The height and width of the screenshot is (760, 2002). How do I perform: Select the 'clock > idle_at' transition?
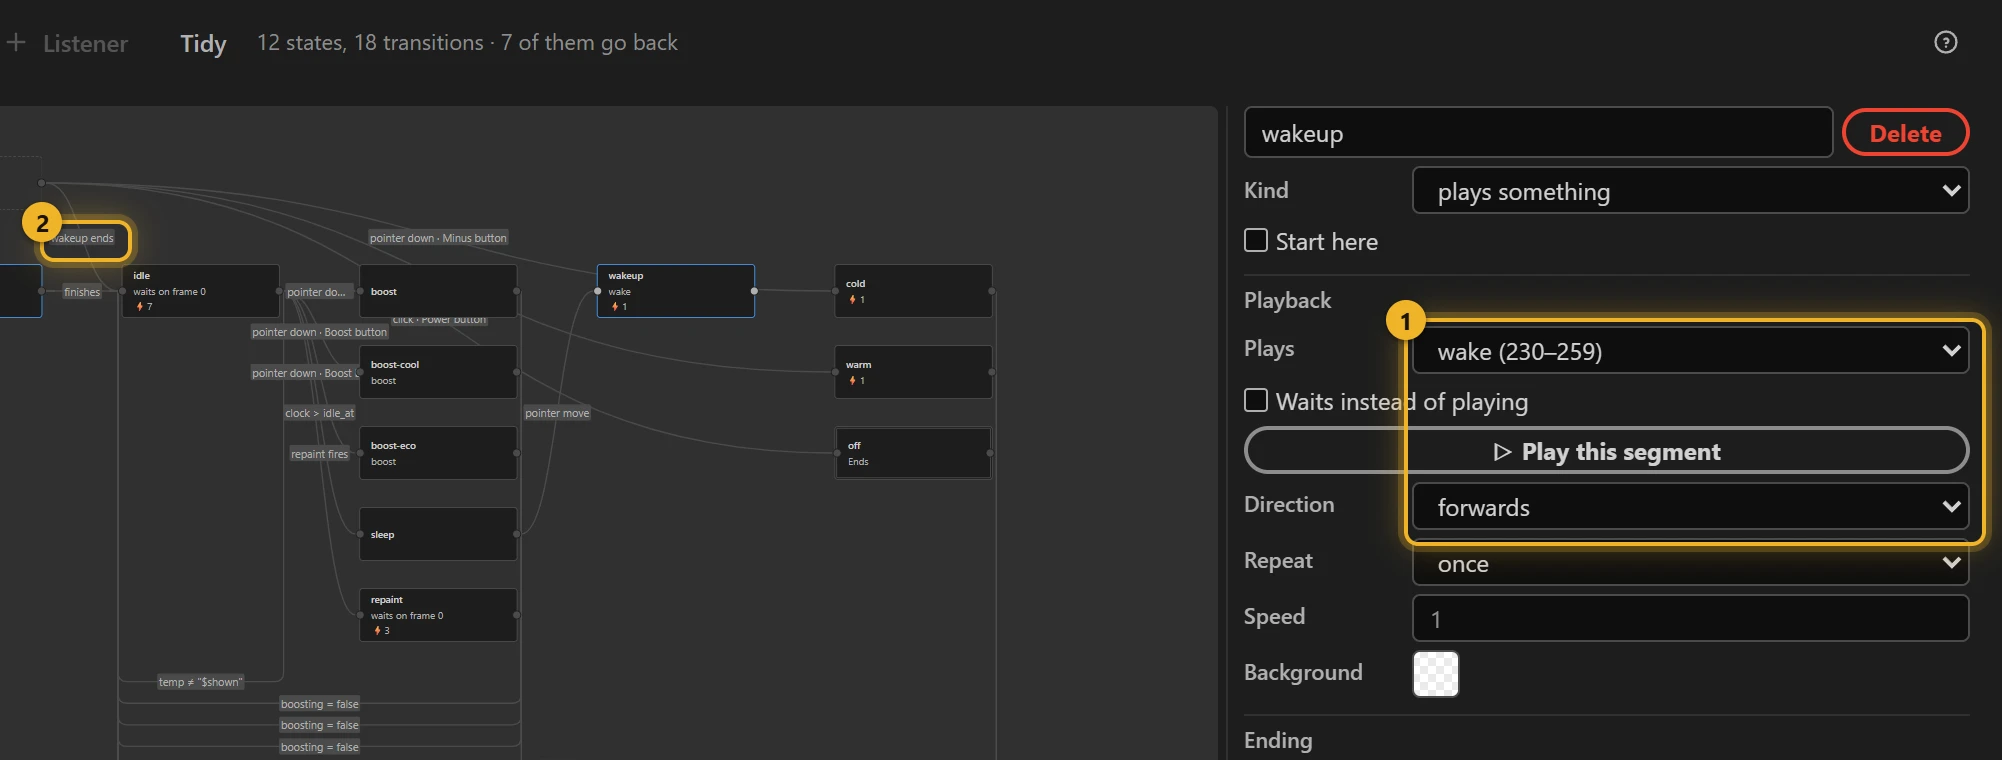[x=319, y=413]
